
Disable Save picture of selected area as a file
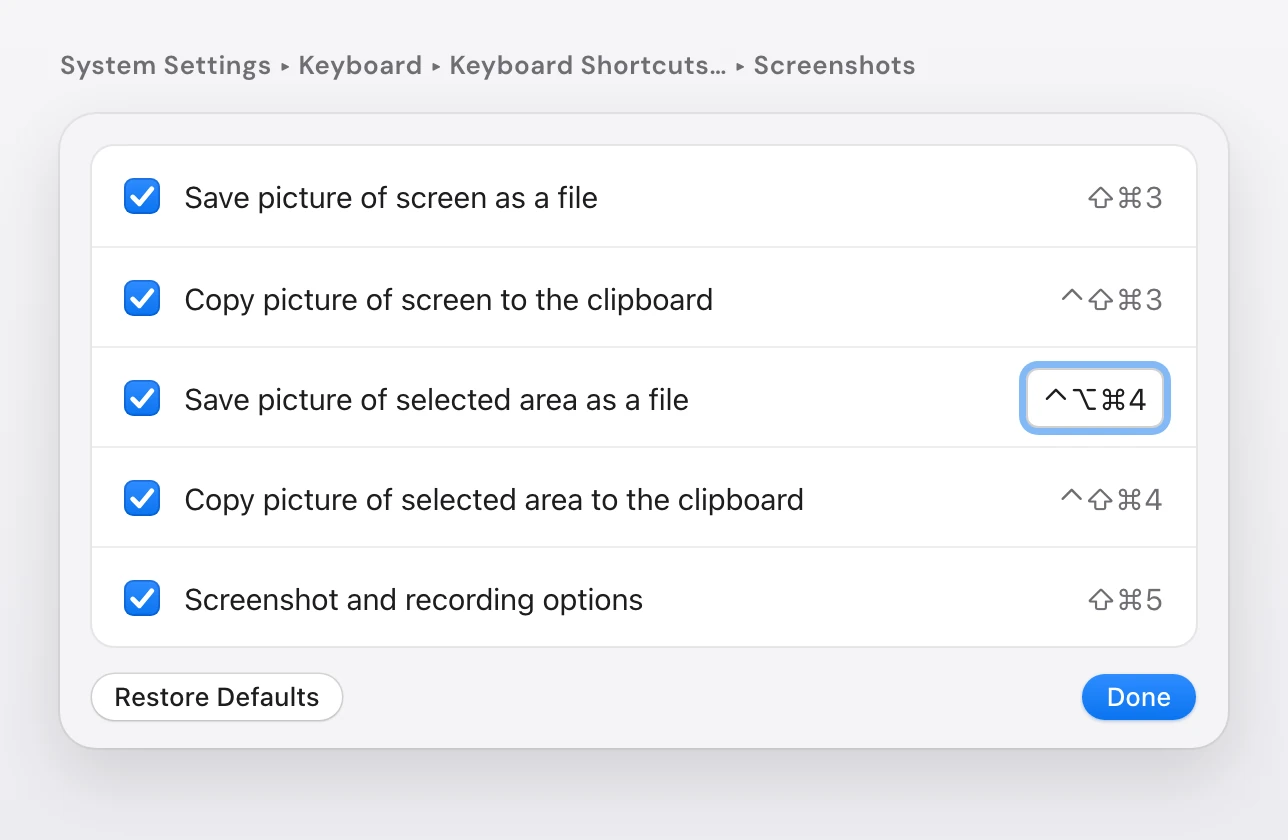(142, 398)
